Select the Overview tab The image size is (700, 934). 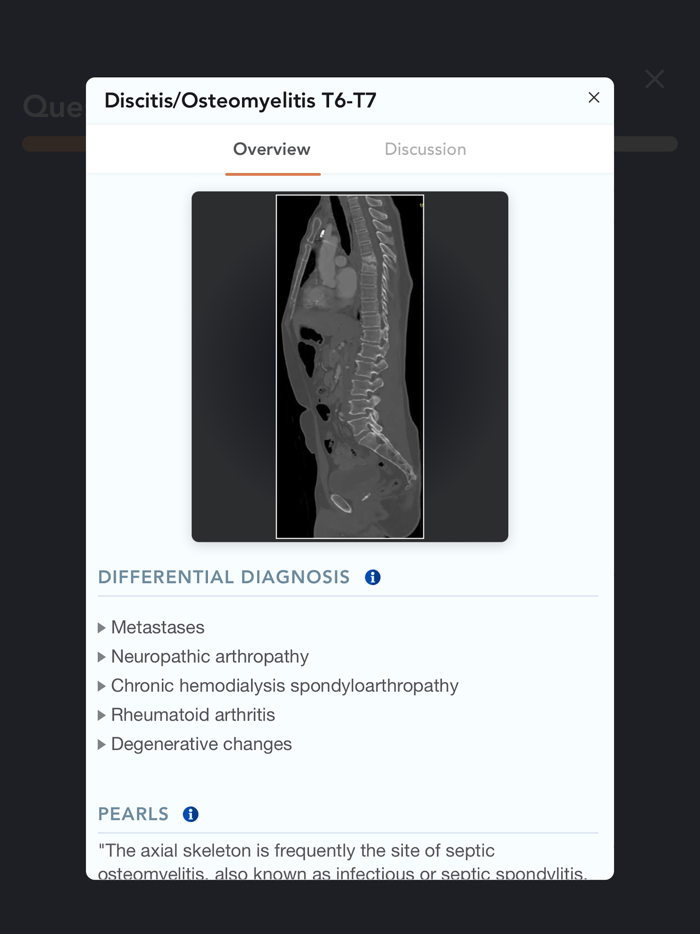tap(272, 148)
